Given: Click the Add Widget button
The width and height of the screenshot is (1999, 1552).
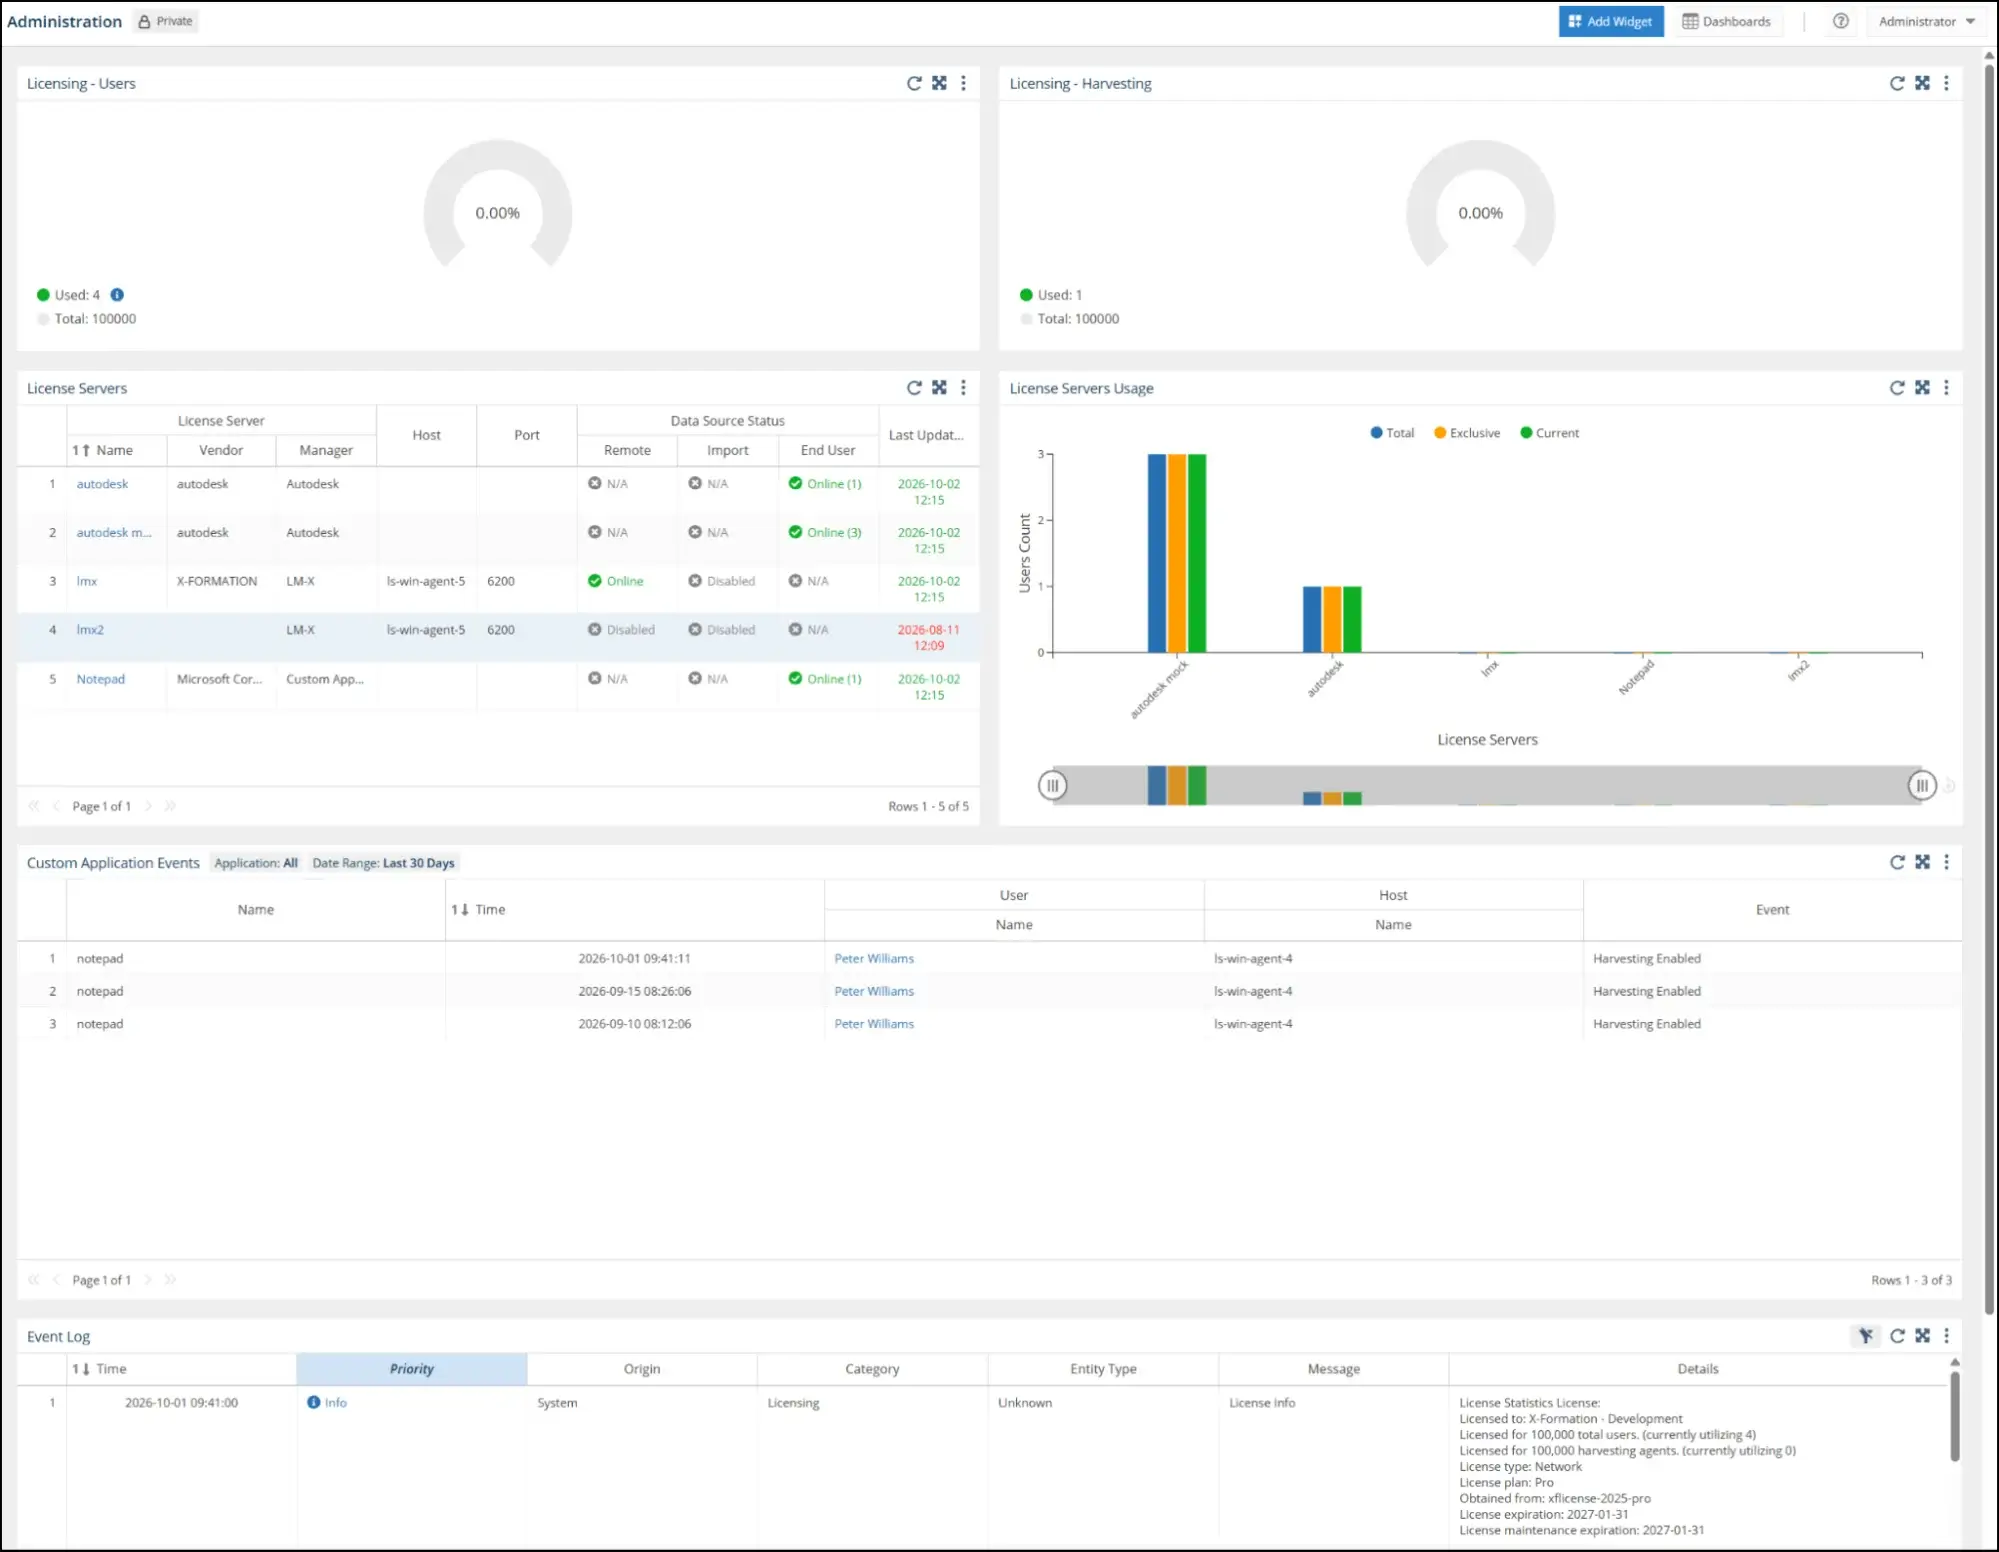Looking at the screenshot, I should pyautogui.click(x=1611, y=21).
